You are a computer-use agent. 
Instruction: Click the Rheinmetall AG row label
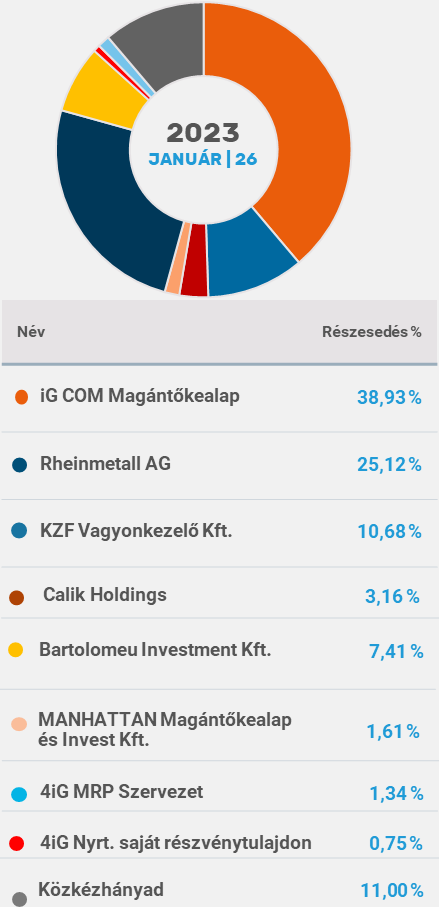105,464
